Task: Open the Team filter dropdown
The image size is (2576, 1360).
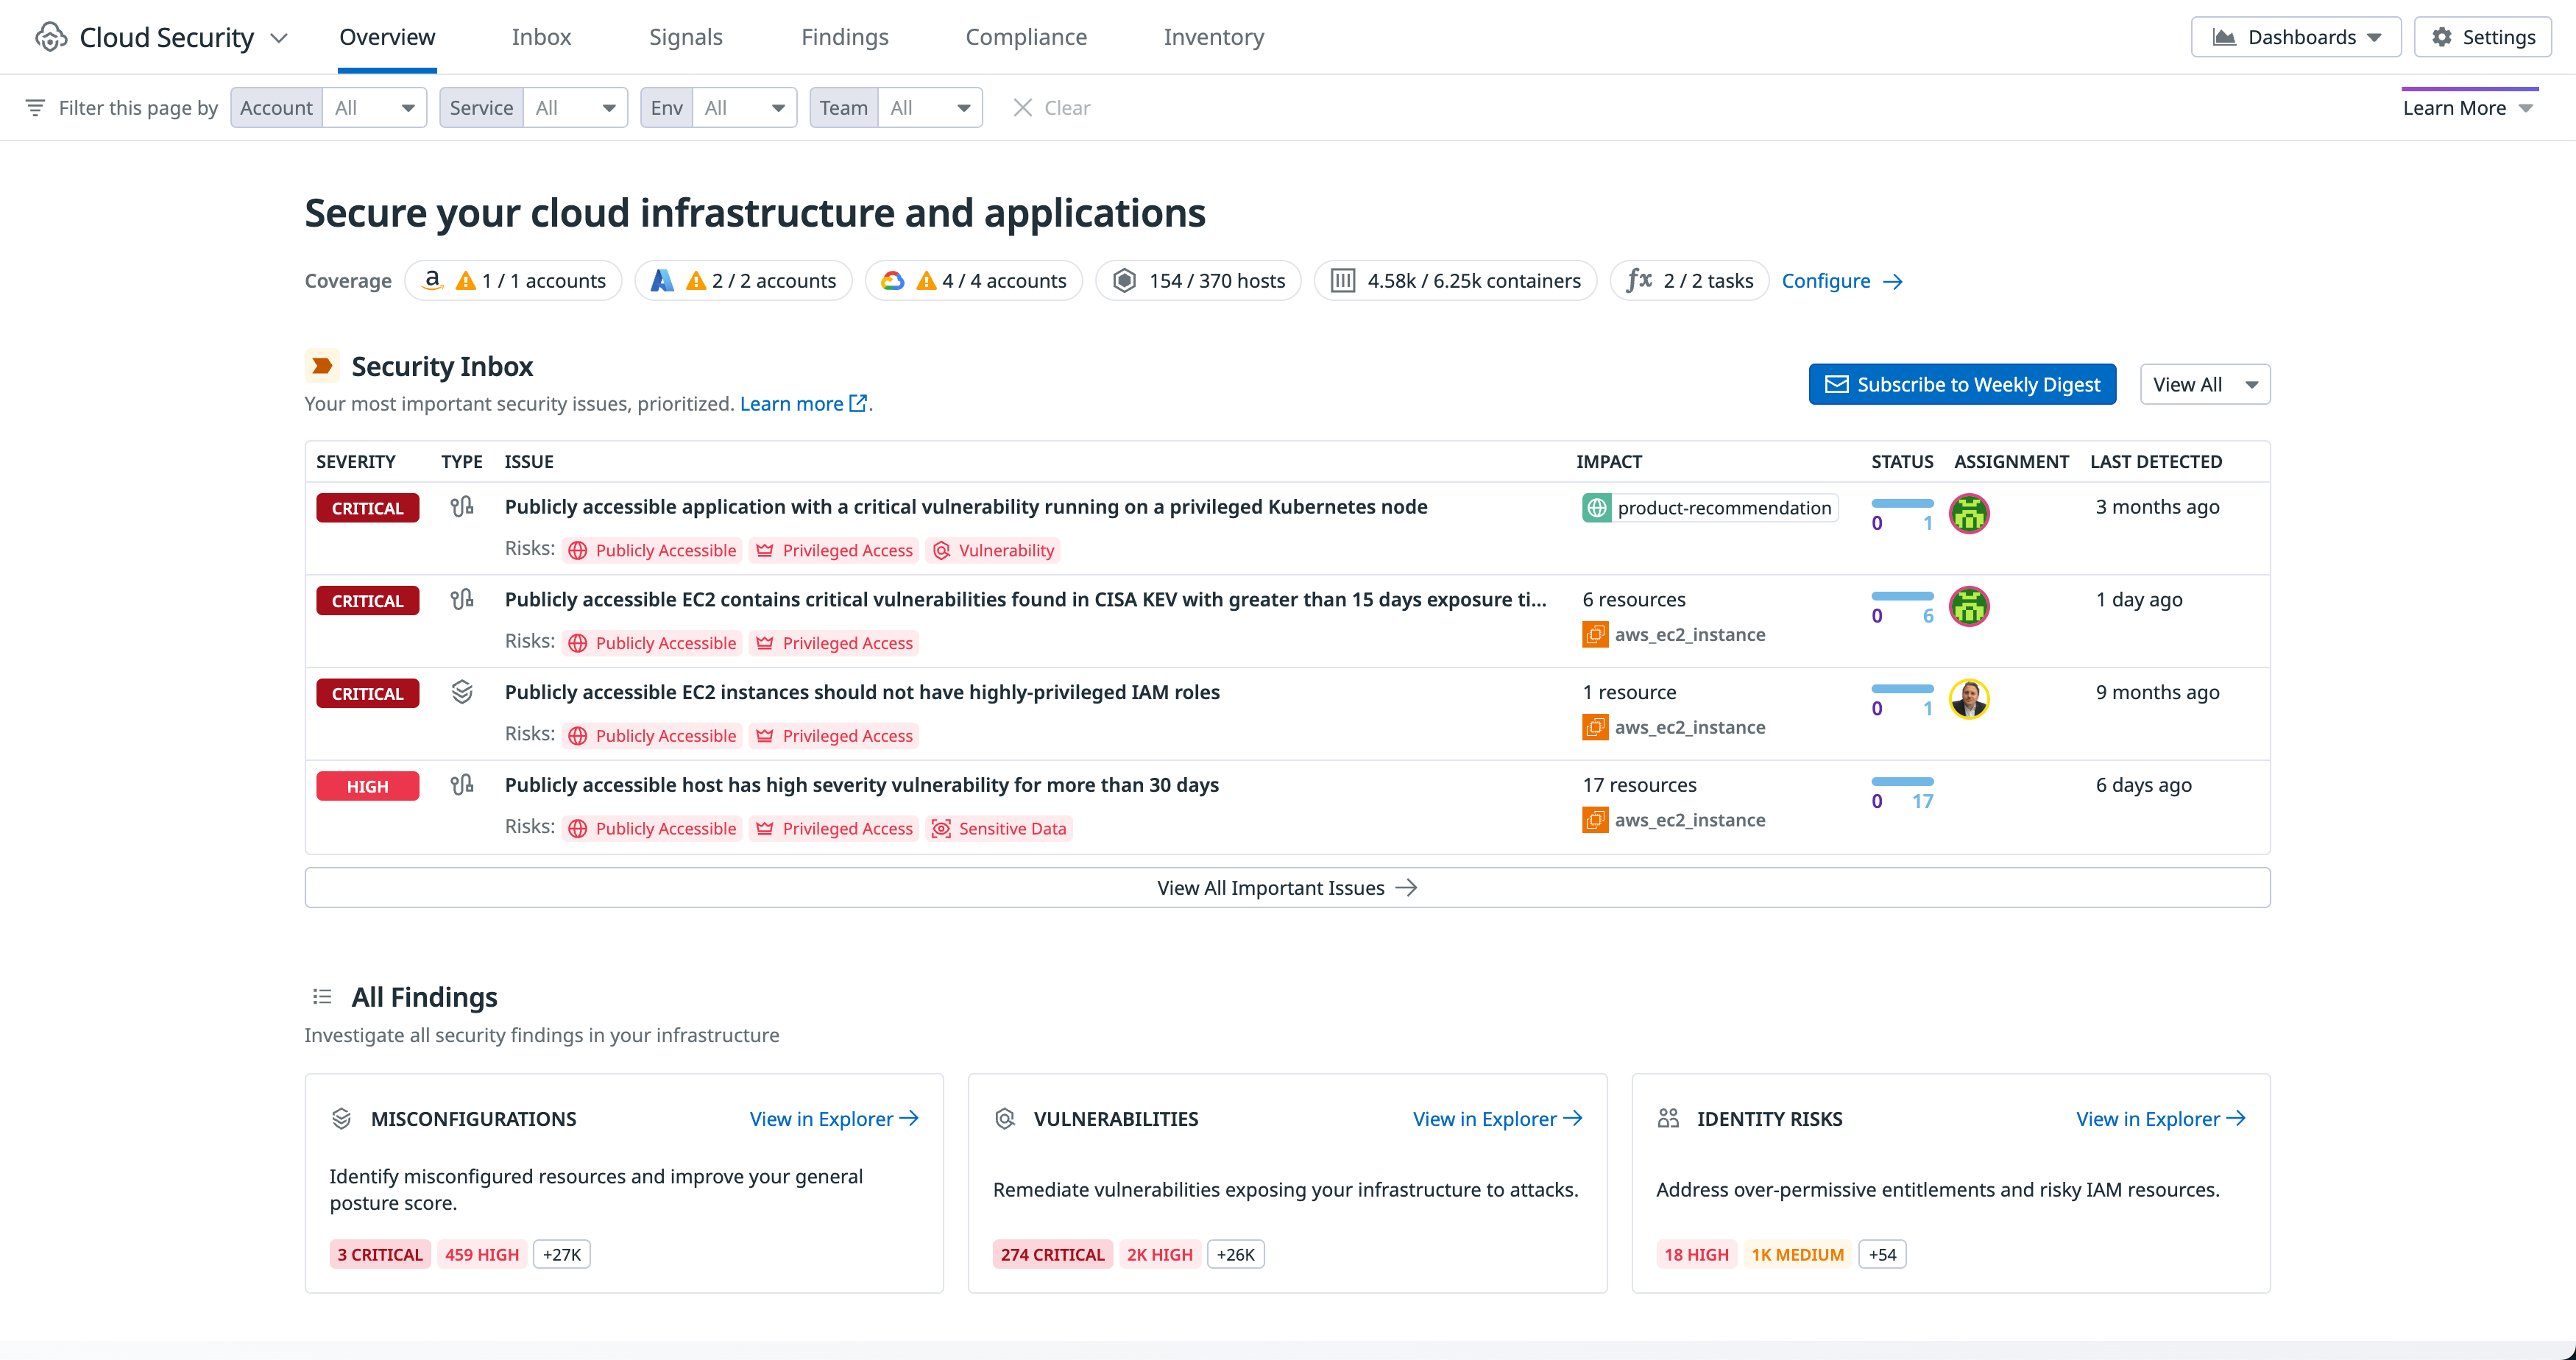Action: tap(930, 108)
